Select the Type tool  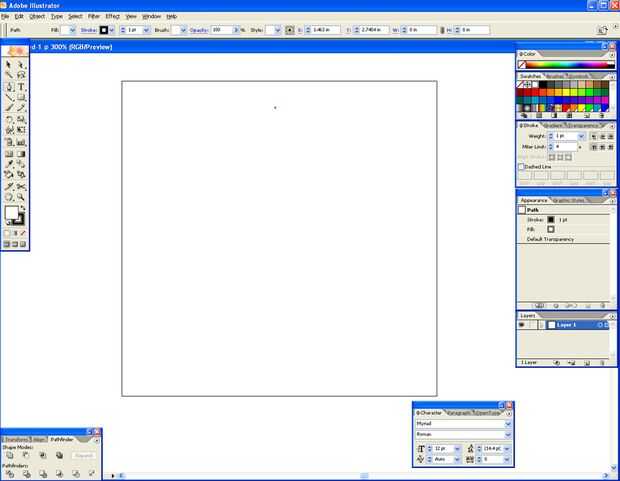[x=21, y=87]
